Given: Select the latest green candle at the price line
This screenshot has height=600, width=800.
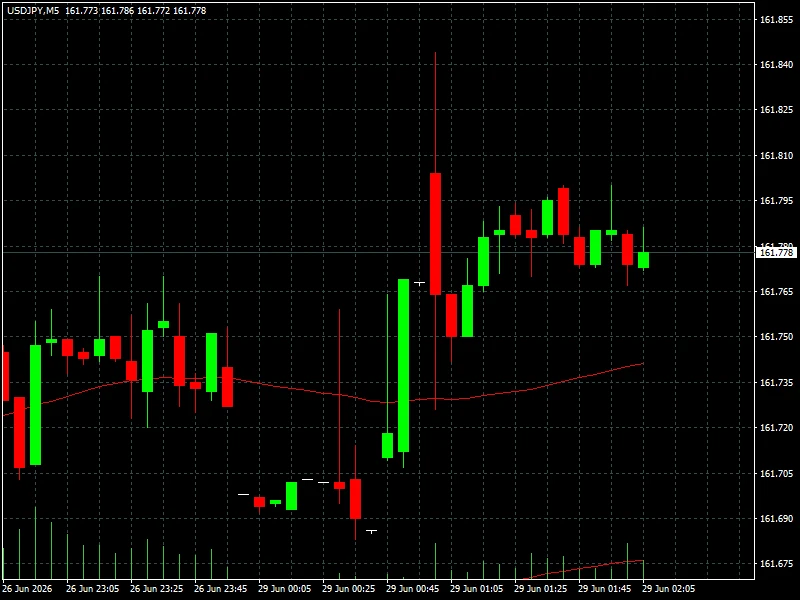Looking at the screenshot, I should coord(643,260).
